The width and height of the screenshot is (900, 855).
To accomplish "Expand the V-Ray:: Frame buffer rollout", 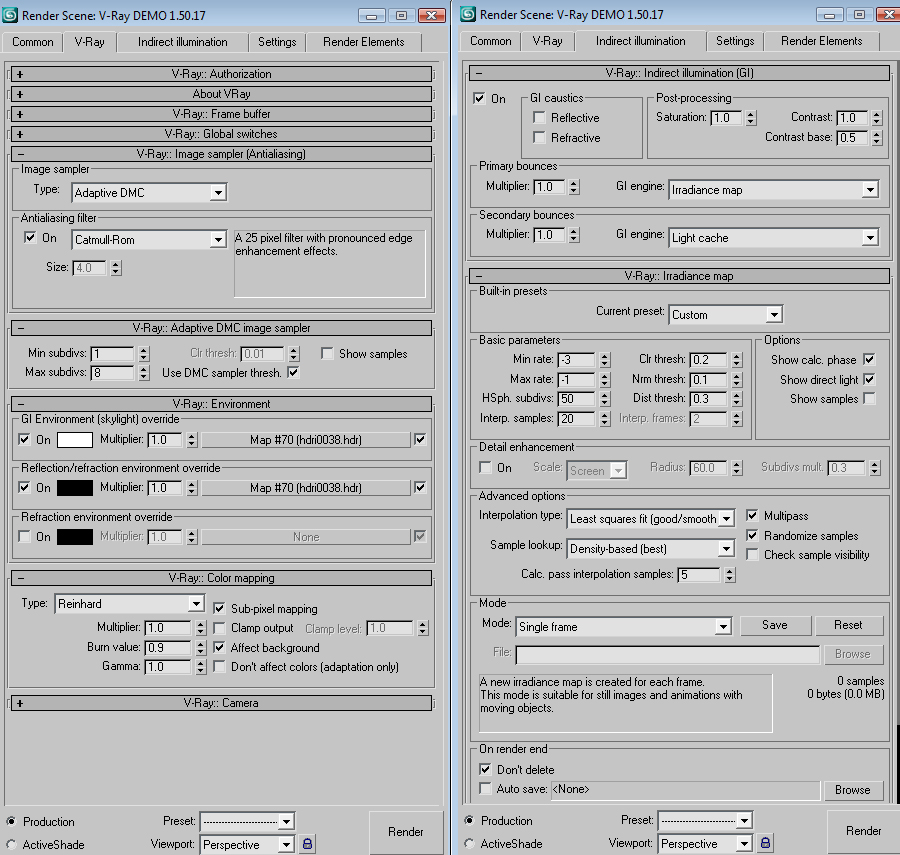I will pyautogui.click(x=222, y=114).
